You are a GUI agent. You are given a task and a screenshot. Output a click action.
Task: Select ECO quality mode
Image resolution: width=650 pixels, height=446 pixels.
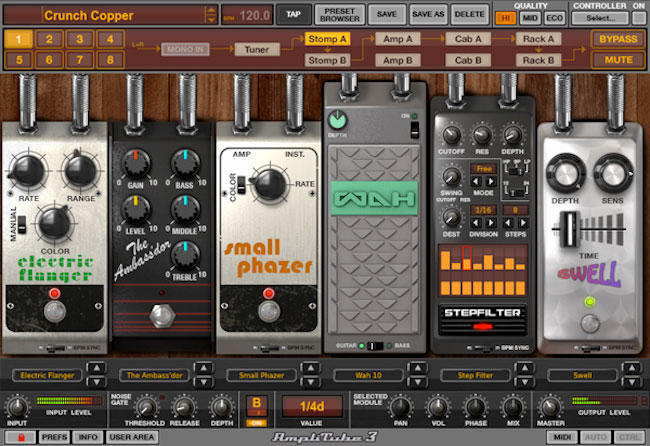pos(555,18)
